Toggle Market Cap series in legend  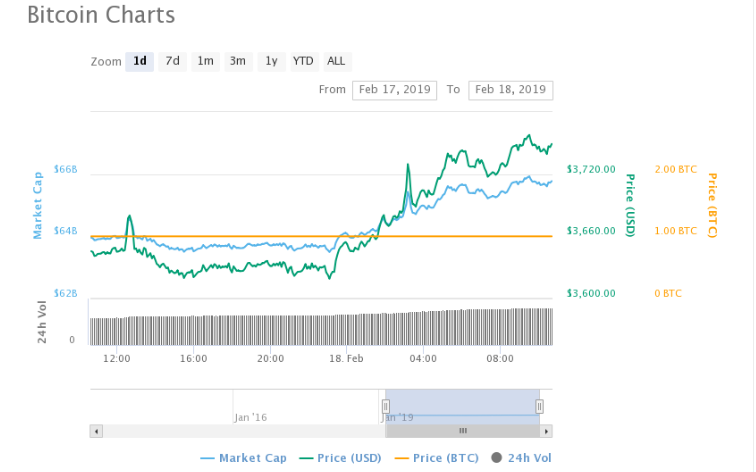(x=243, y=458)
